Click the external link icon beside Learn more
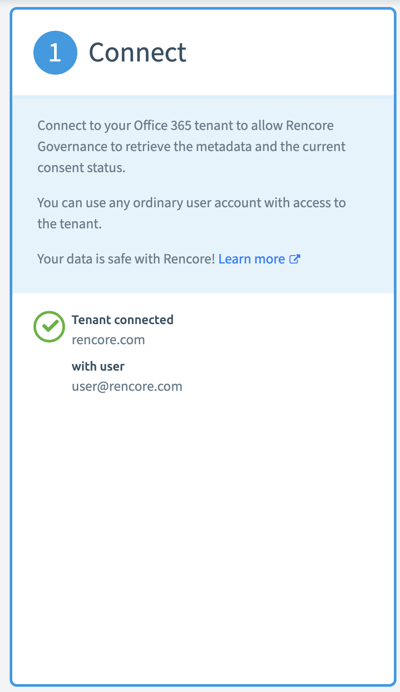The width and height of the screenshot is (400, 692). coord(294,259)
